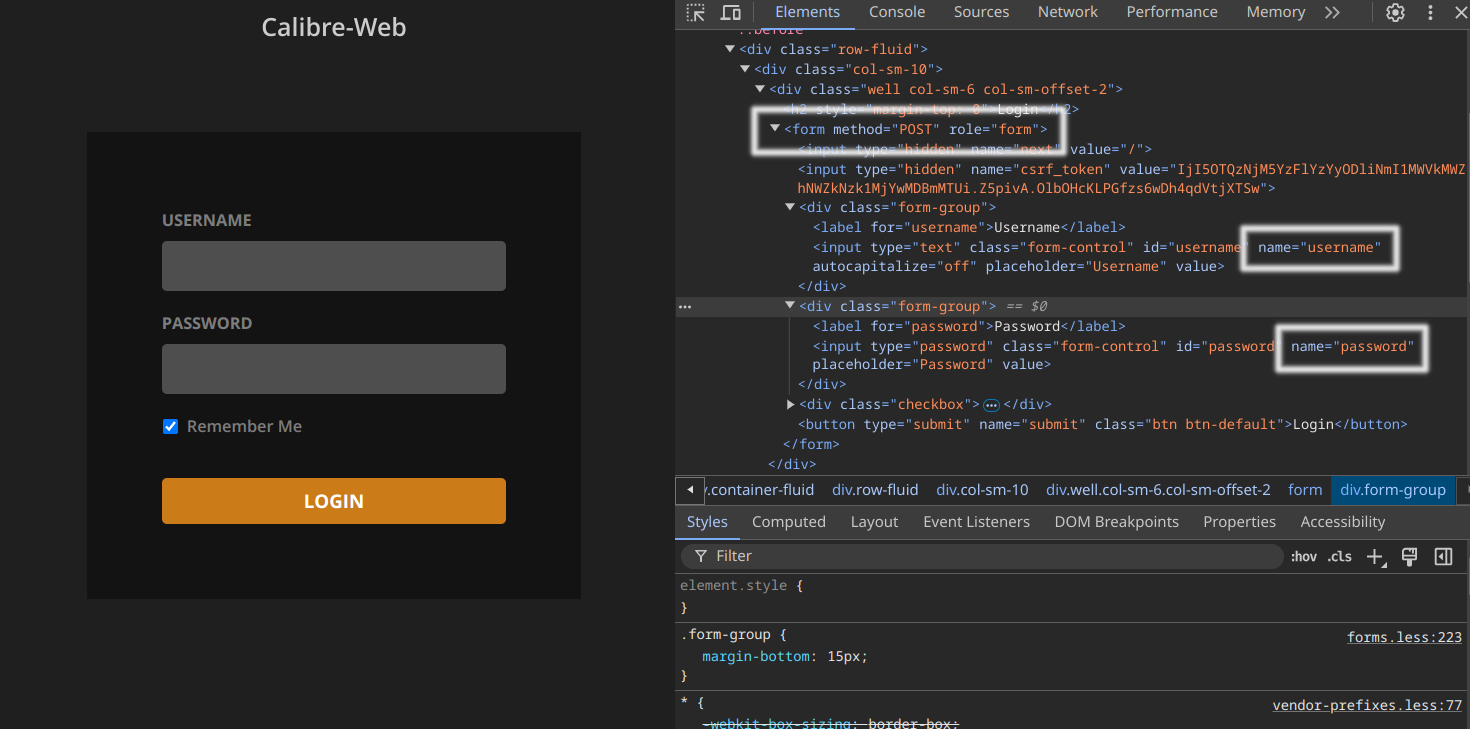The width and height of the screenshot is (1470, 729).
Task: Open the DevTools settings gear
Action: point(1395,13)
